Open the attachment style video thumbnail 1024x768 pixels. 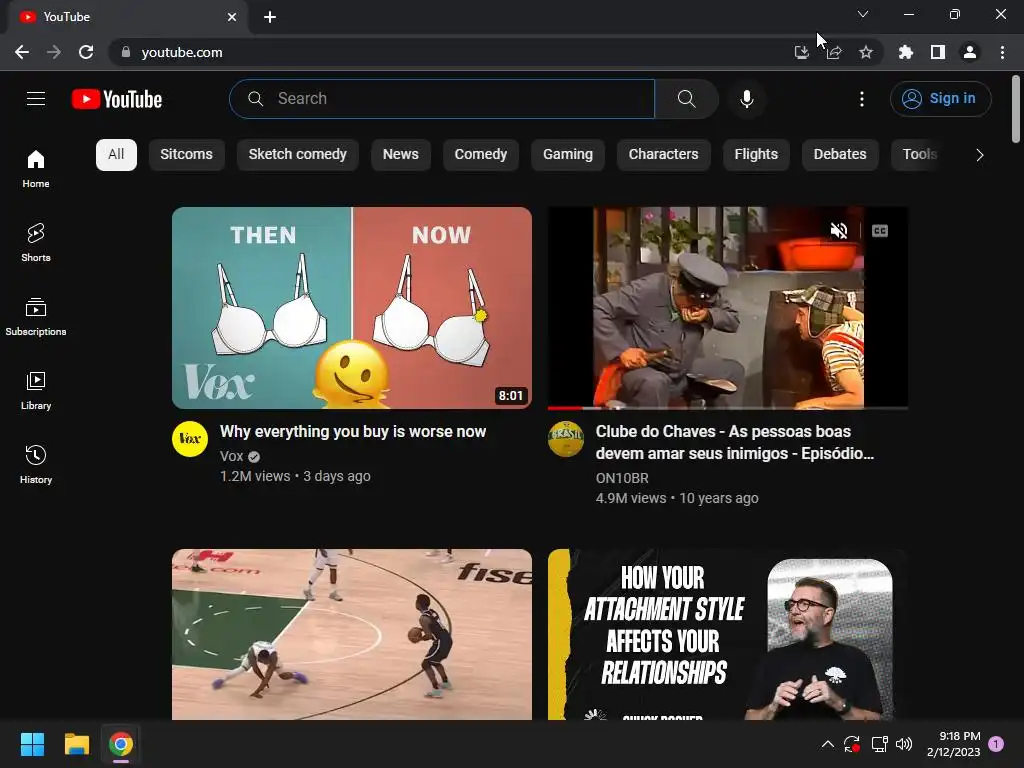click(728, 634)
